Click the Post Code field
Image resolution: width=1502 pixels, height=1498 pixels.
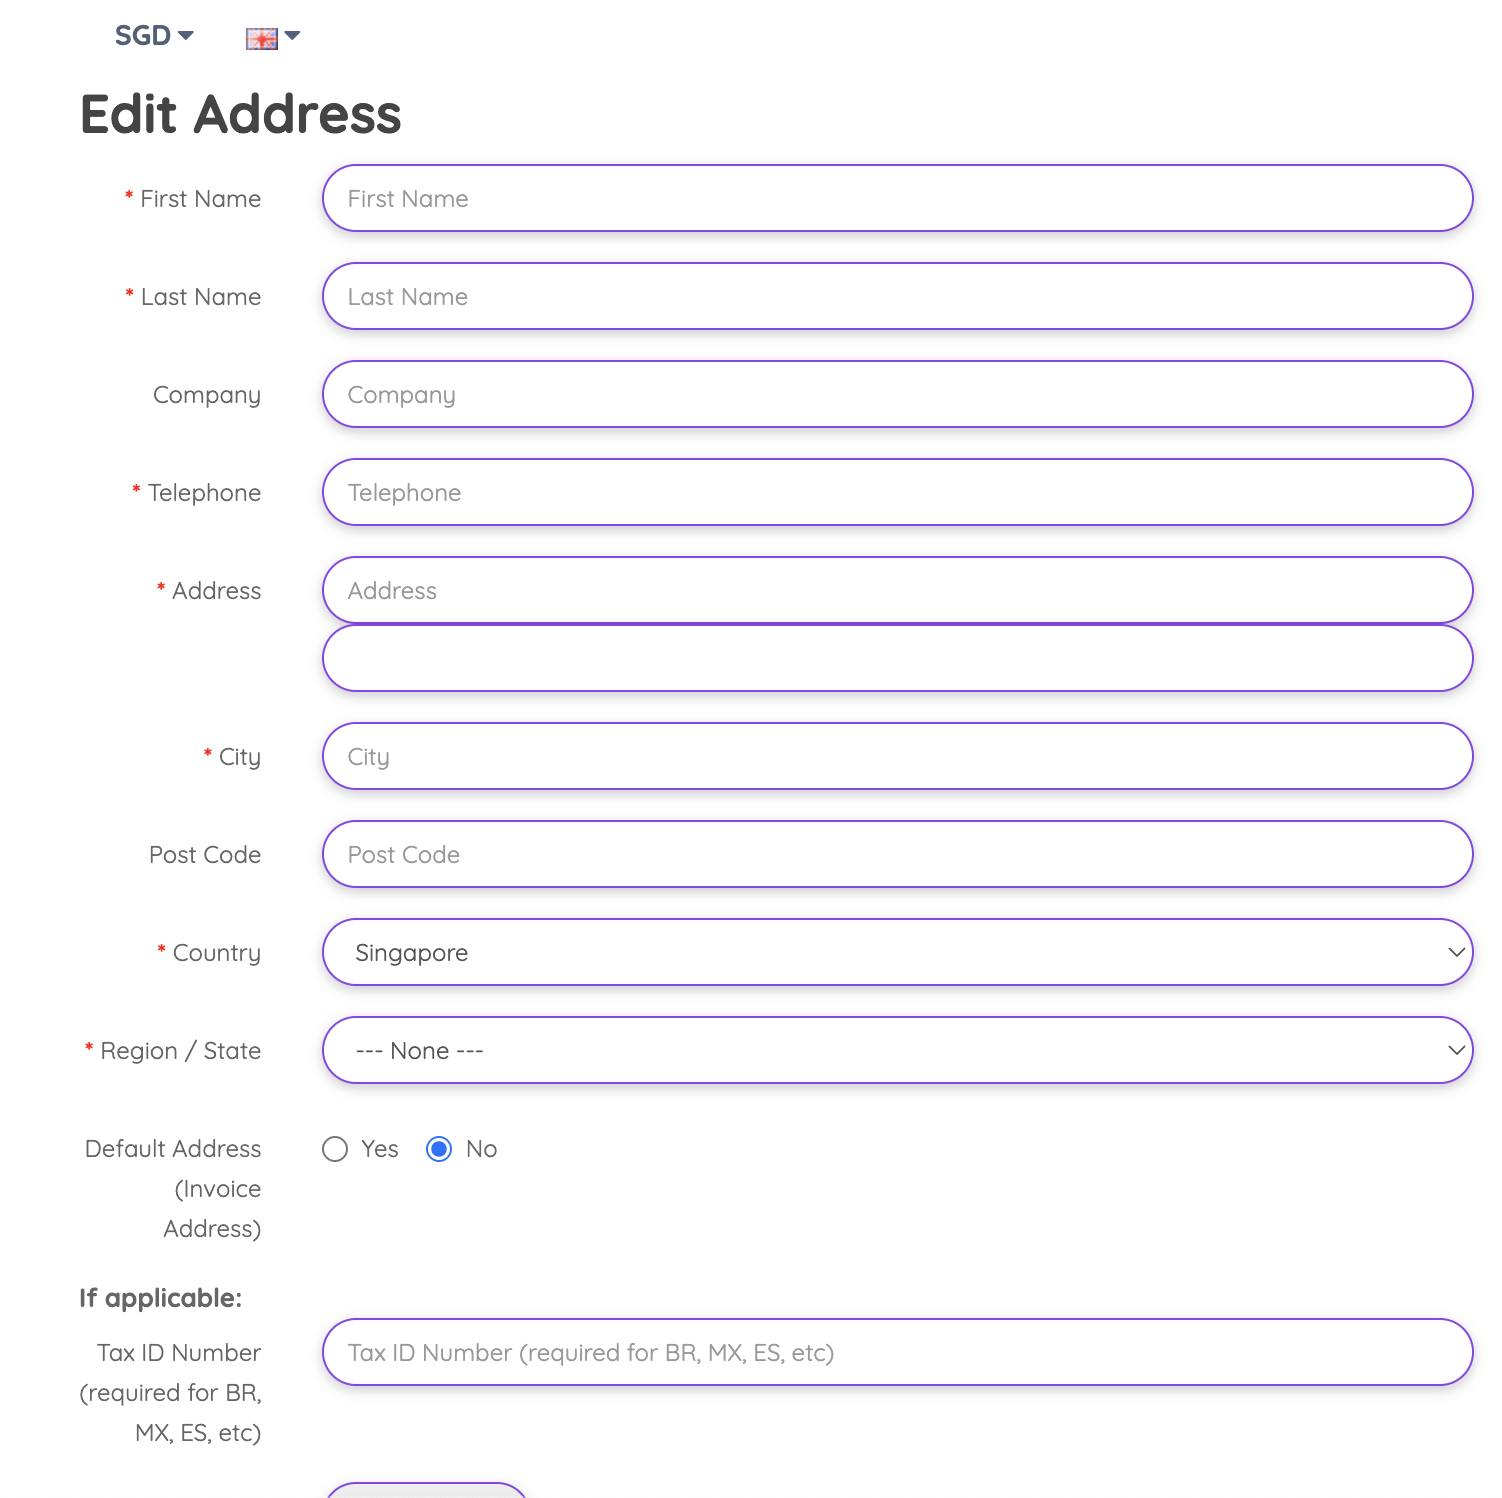coord(896,854)
